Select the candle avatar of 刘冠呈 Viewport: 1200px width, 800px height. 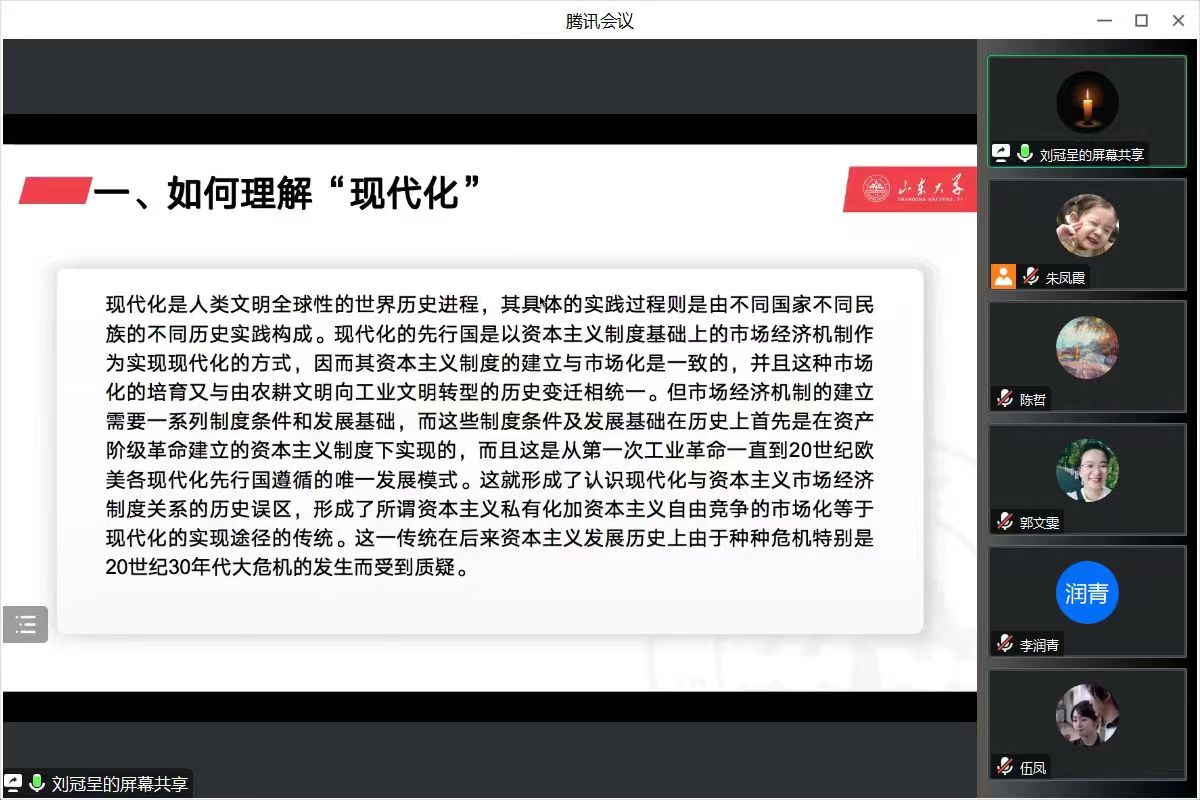click(x=1087, y=102)
